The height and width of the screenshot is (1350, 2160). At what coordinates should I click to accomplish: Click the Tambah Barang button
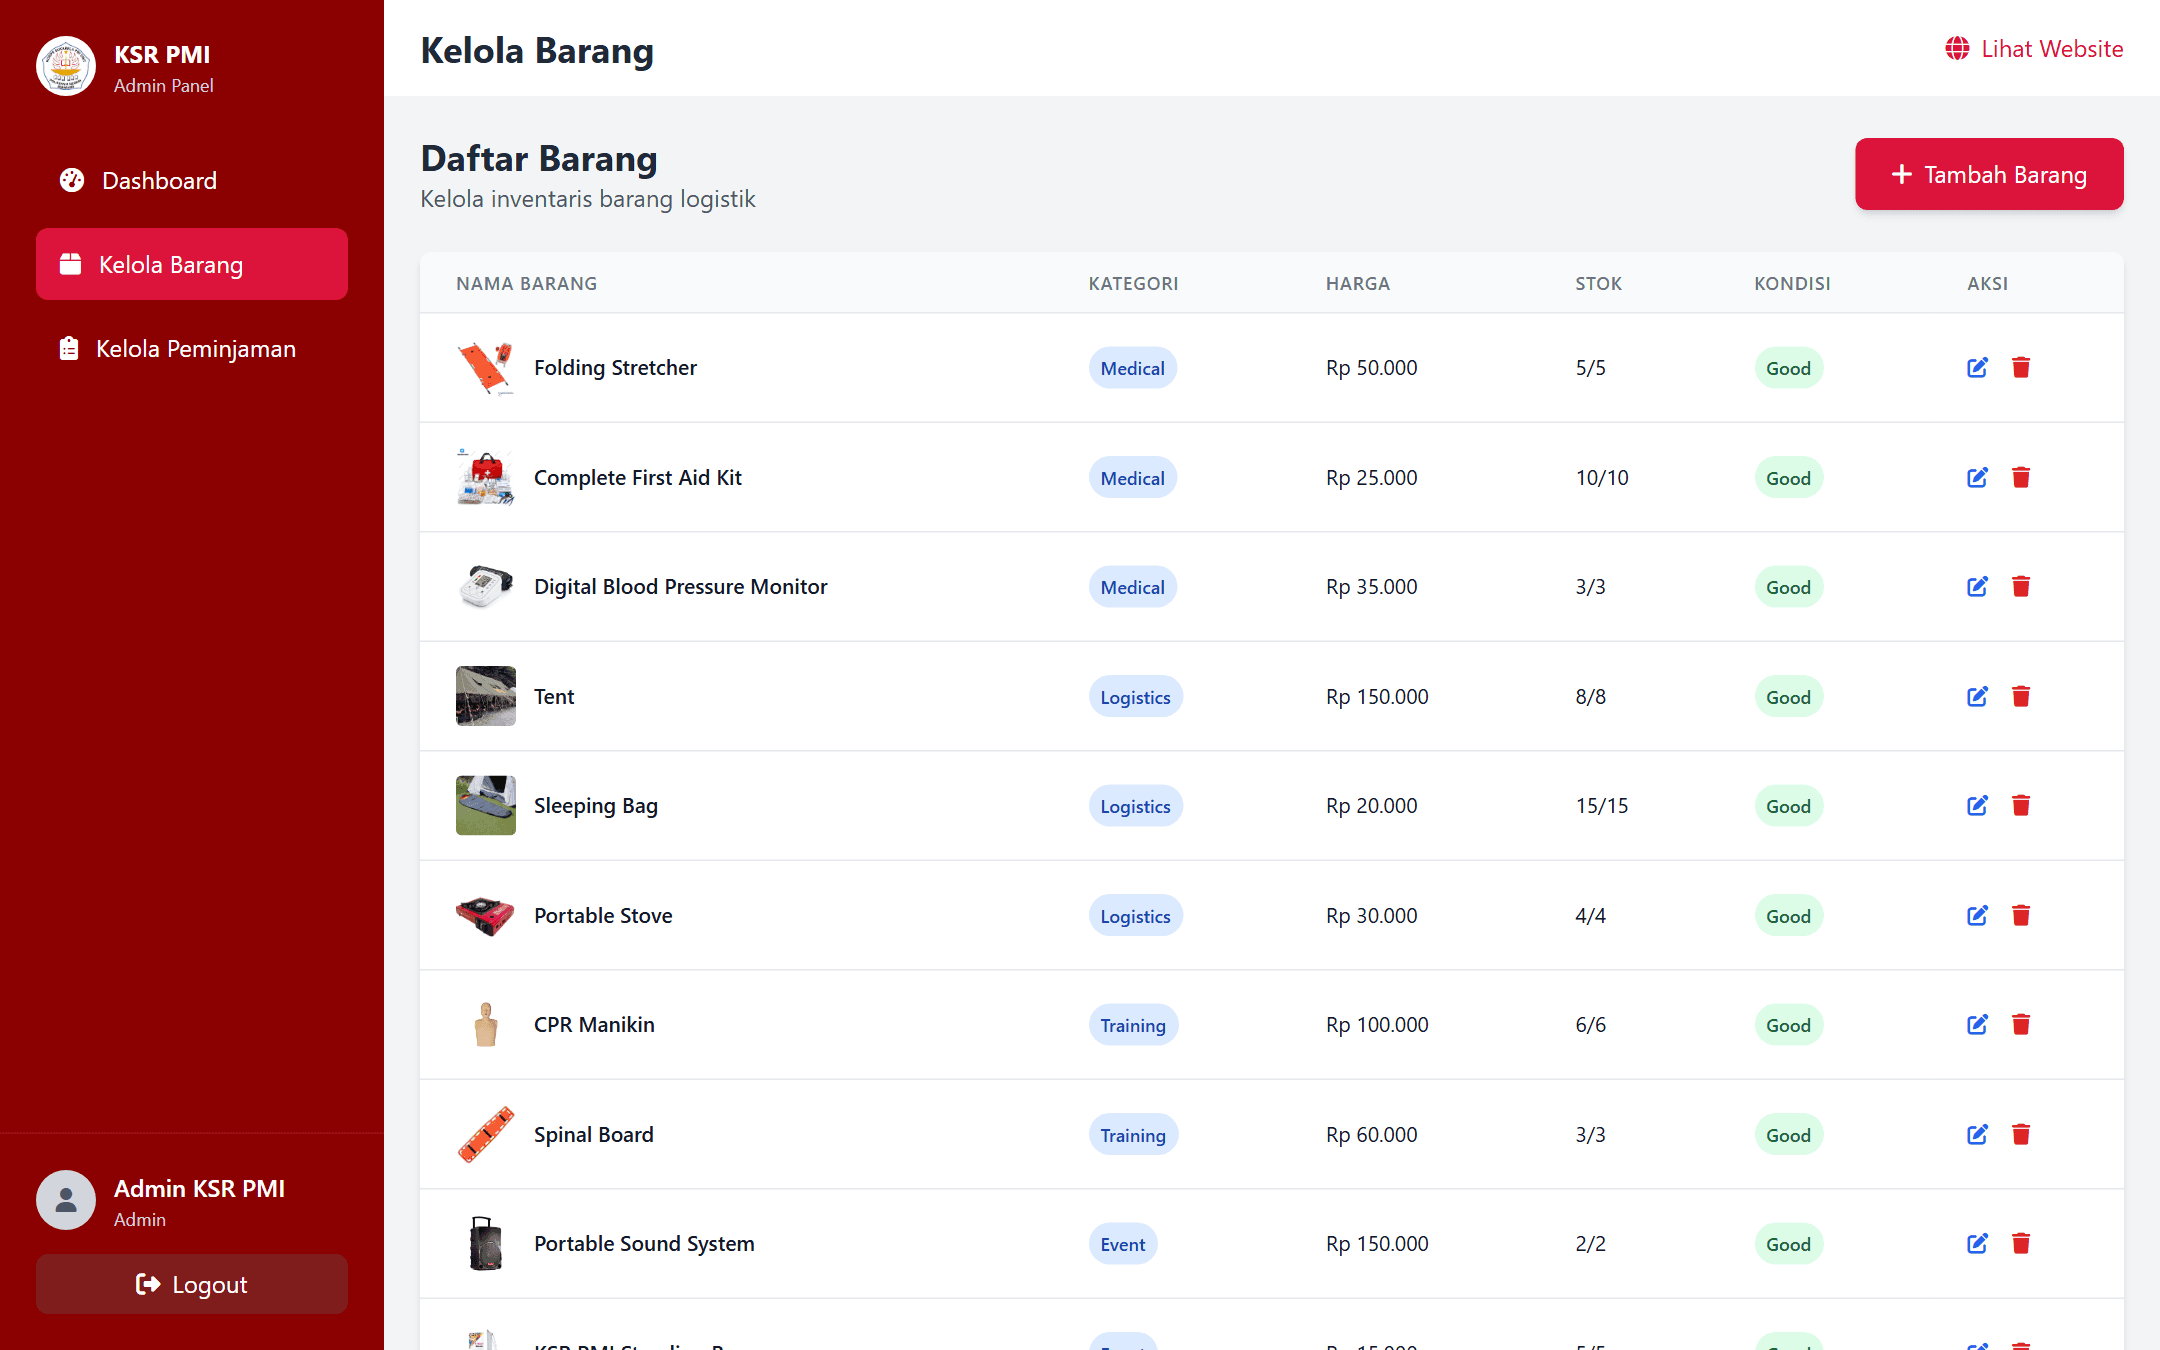(x=1989, y=174)
